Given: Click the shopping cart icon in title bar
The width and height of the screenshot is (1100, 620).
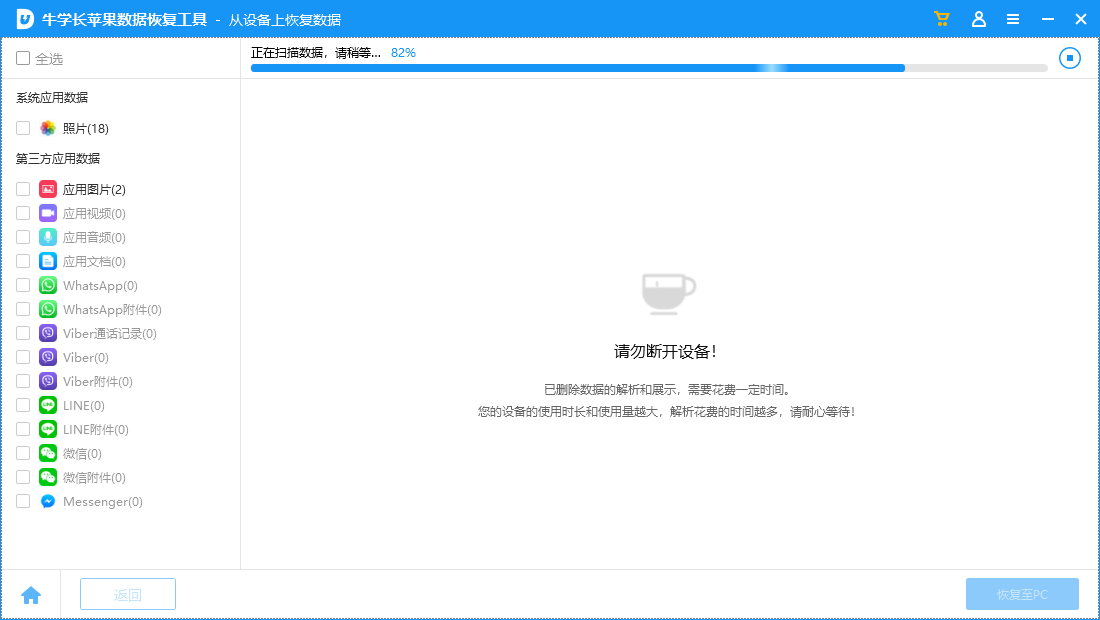Looking at the screenshot, I should 941,18.
